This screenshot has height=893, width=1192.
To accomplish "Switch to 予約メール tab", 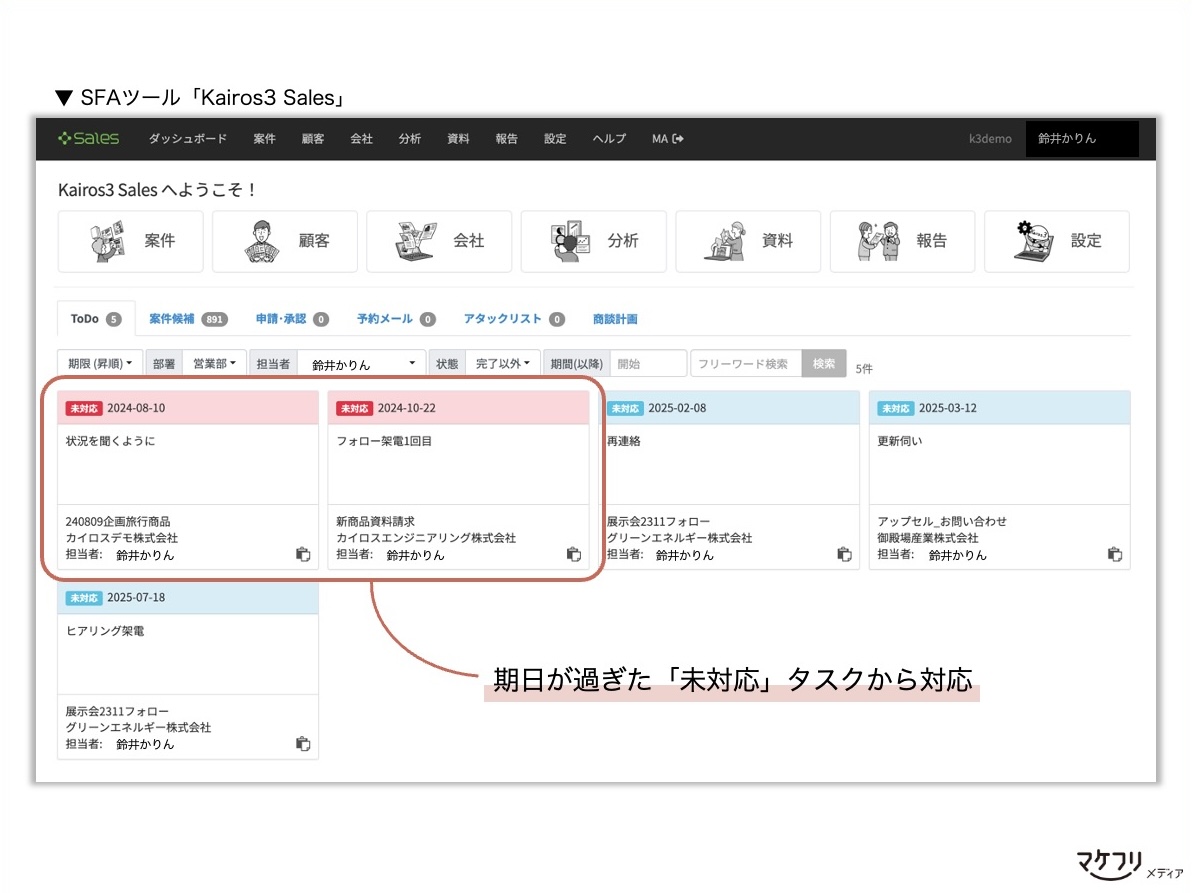I will (396, 319).
